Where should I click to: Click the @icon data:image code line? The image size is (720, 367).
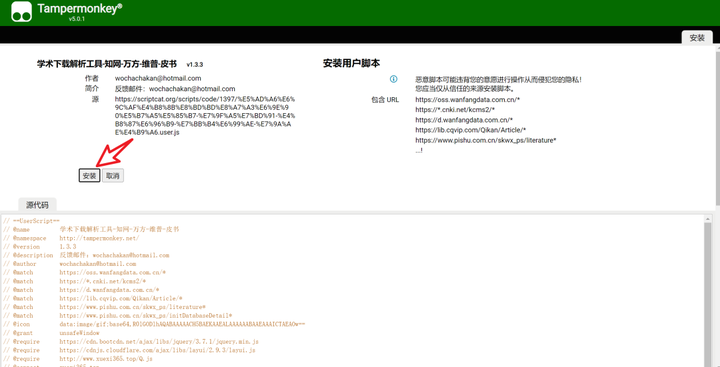click(x=154, y=324)
